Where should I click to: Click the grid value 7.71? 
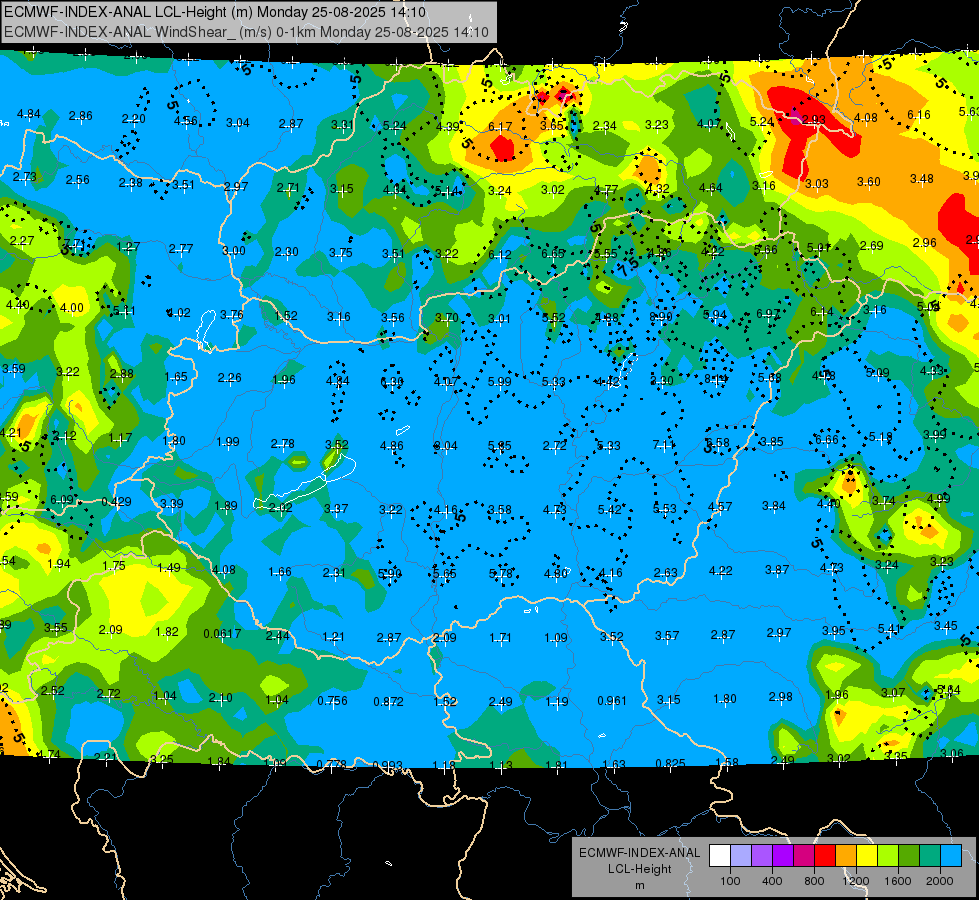coord(75,244)
